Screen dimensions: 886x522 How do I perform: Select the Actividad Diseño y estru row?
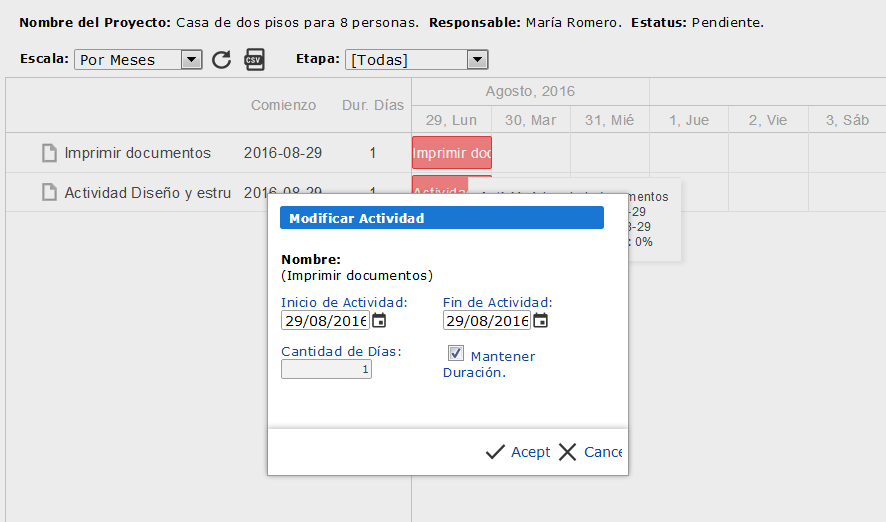pos(148,193)
